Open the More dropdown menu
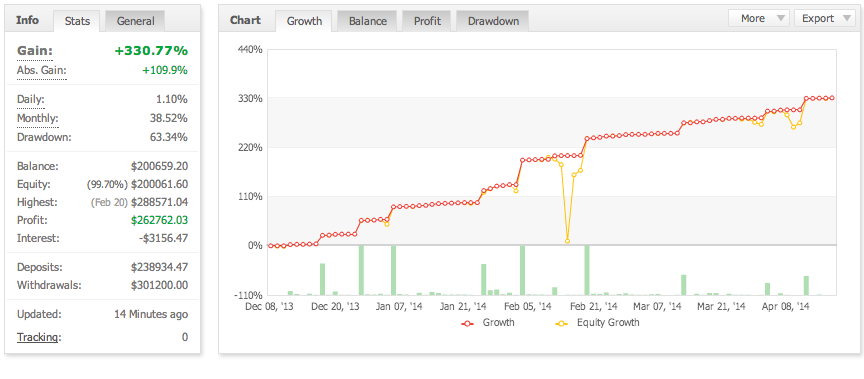The height and width of the screenshot is (379, 864). pyautogui.click(x=759, y=18)
